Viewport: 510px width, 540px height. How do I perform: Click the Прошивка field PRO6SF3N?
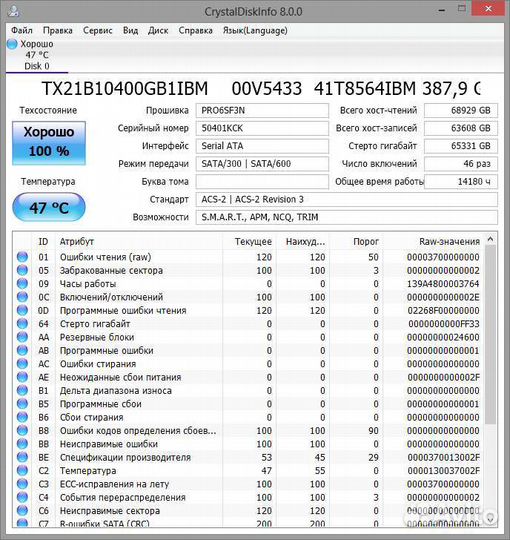pyautogui.click(x=262, y=111)
